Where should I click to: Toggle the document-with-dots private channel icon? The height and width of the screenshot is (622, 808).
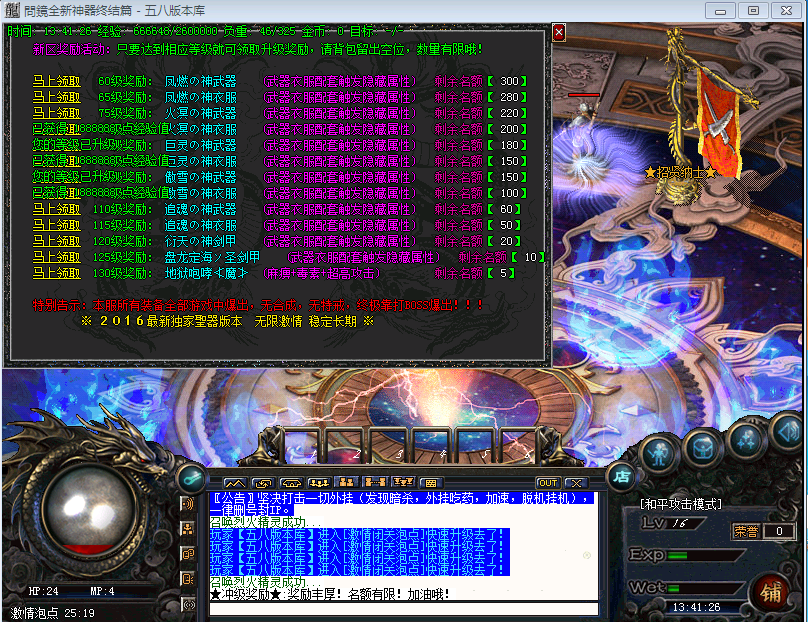pyautogui.click(x=188, y=579)
